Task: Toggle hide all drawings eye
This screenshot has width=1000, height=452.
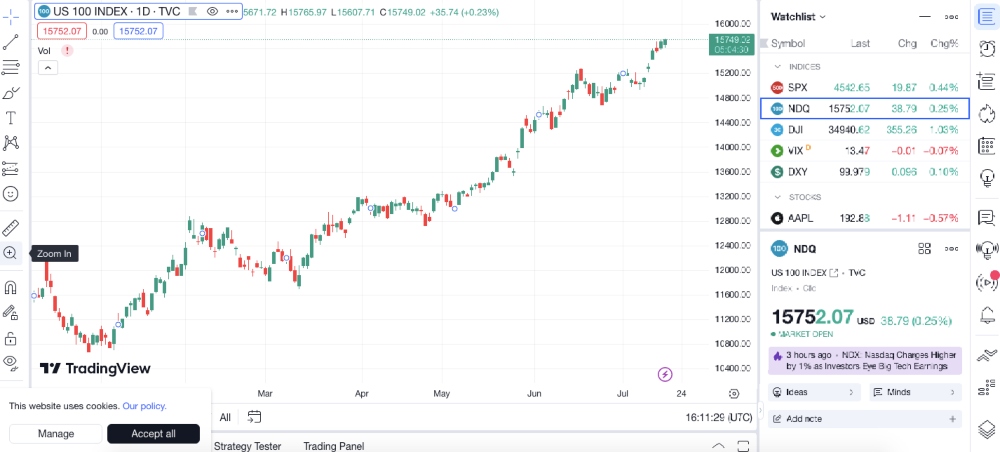Action: (x=10, y=363)
